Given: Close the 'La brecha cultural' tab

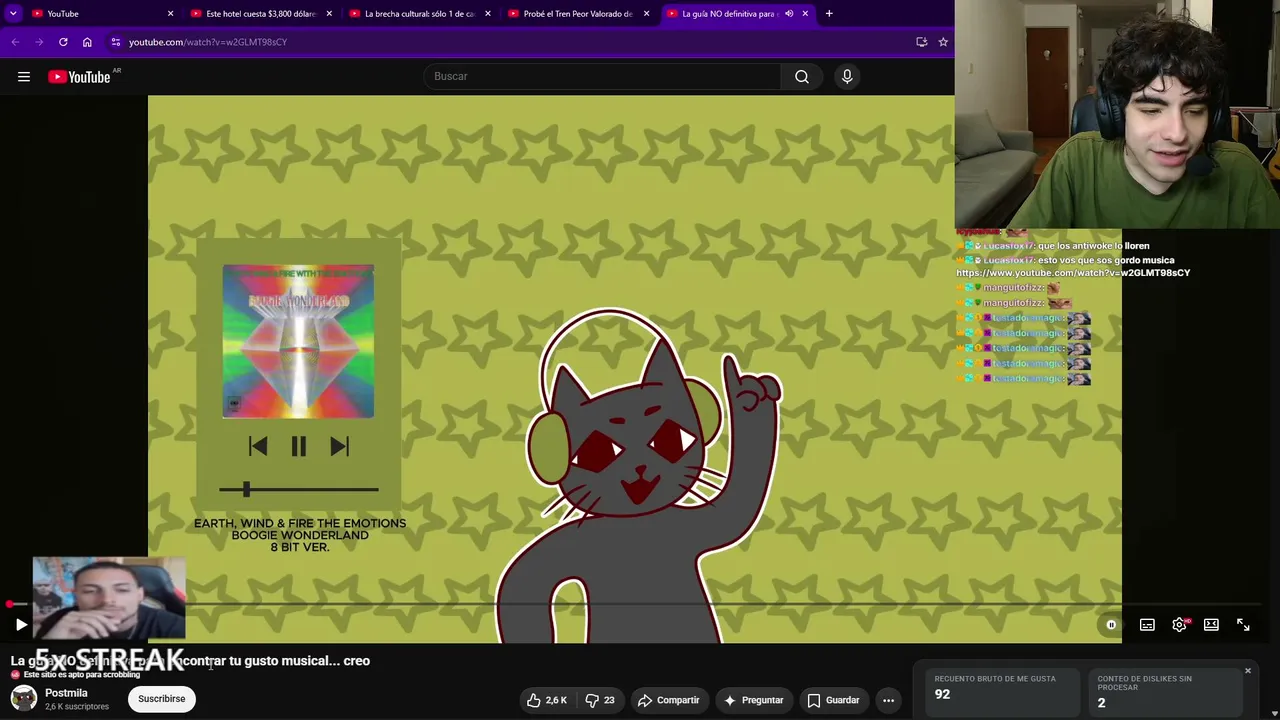Looking at the screenshot, I should 488,14.
